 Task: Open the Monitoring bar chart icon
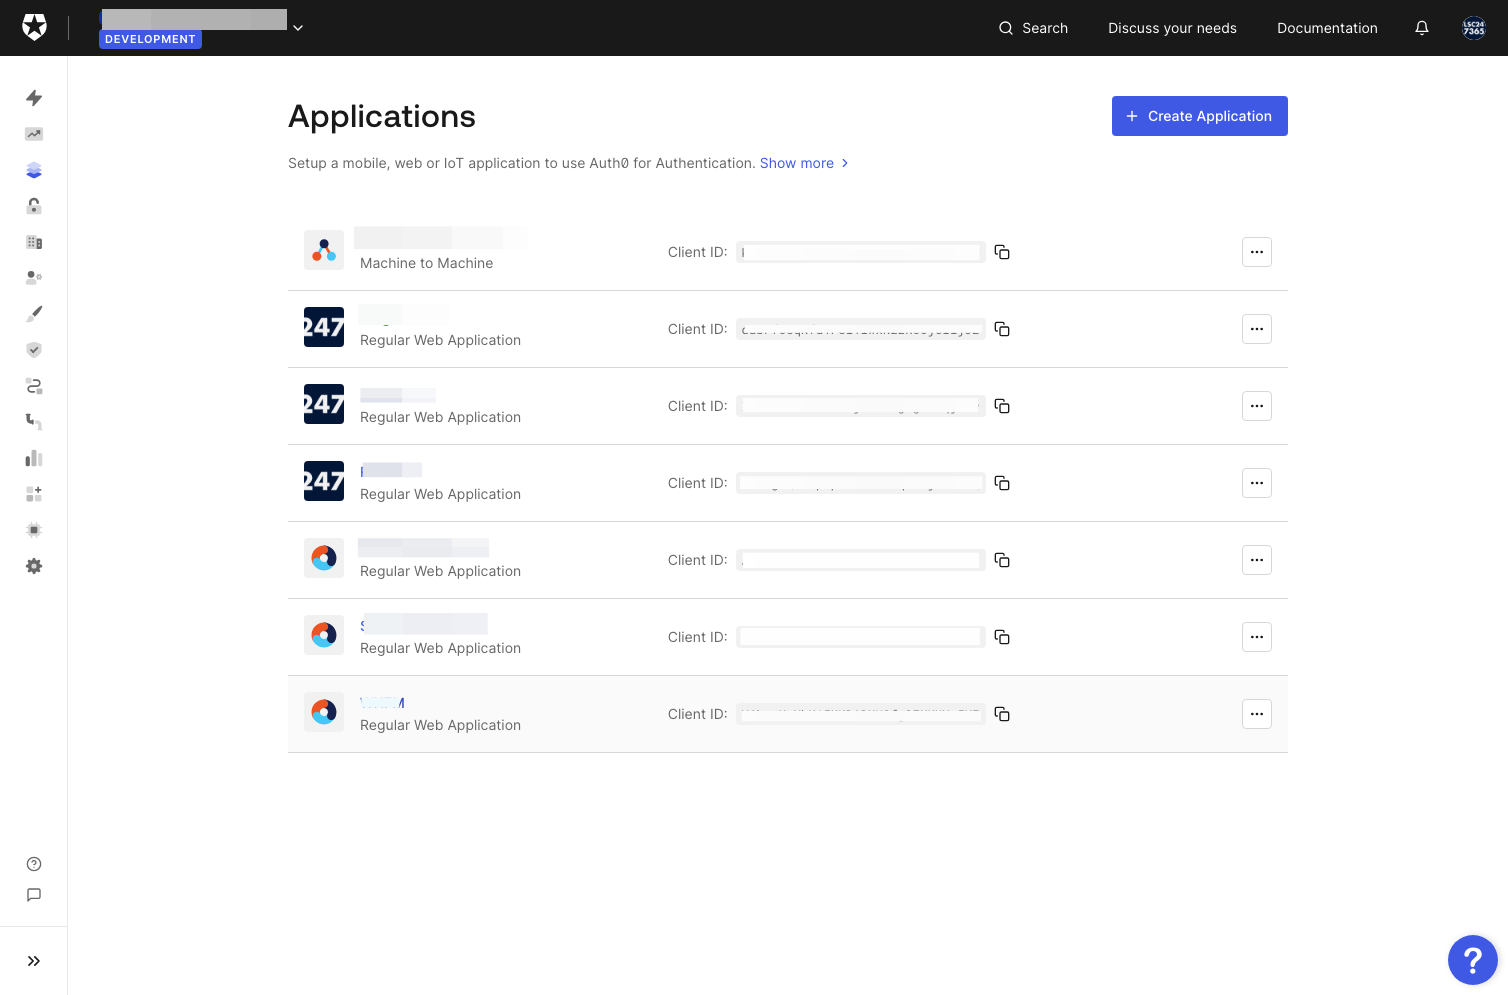[x=34, y=458]
